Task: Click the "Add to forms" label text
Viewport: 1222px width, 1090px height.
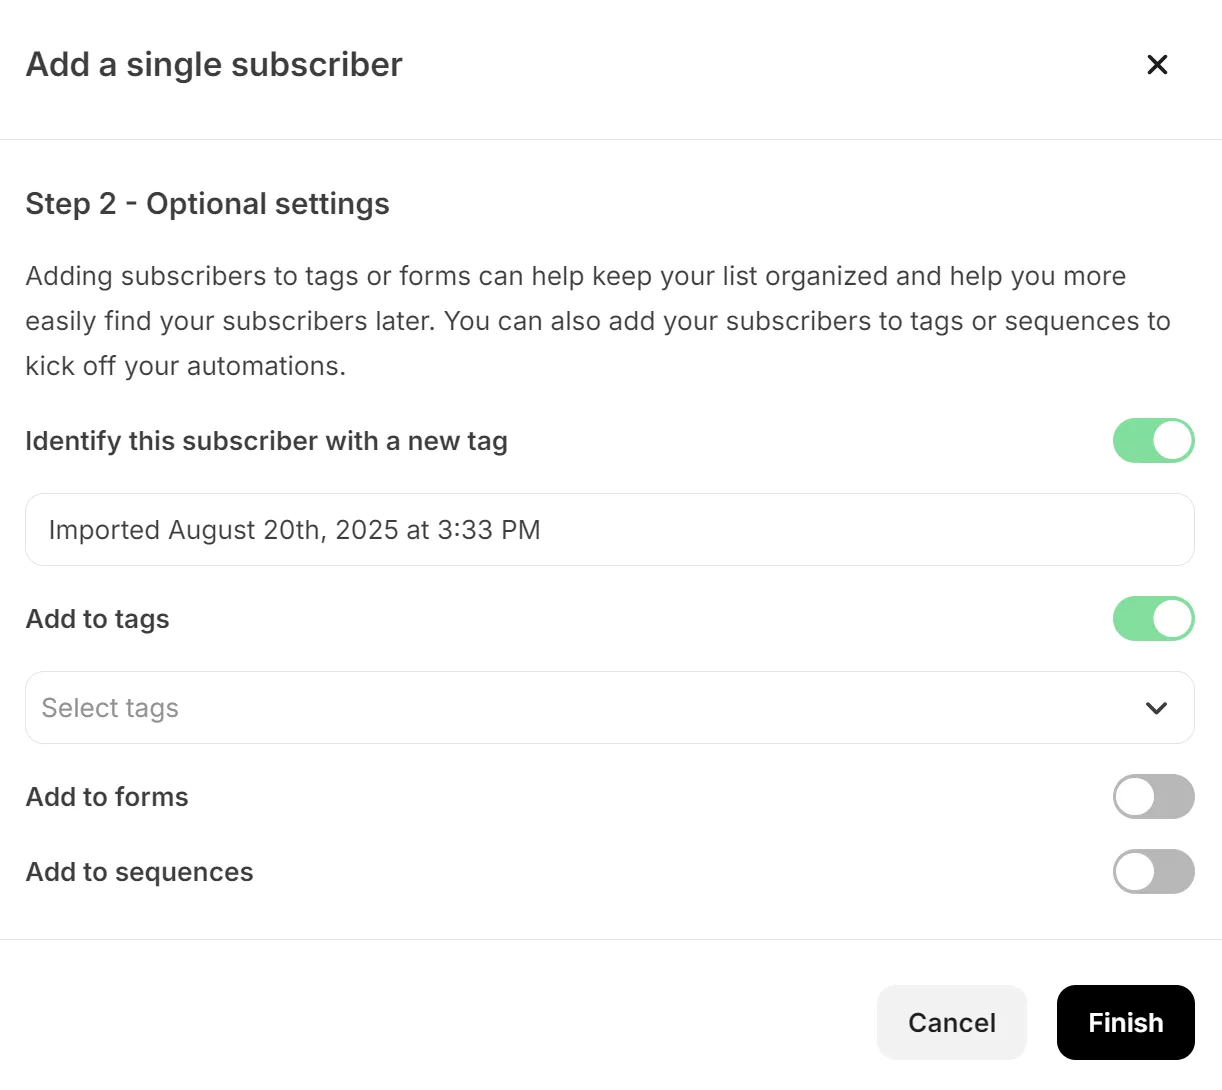Action: (x=107, y=797)
